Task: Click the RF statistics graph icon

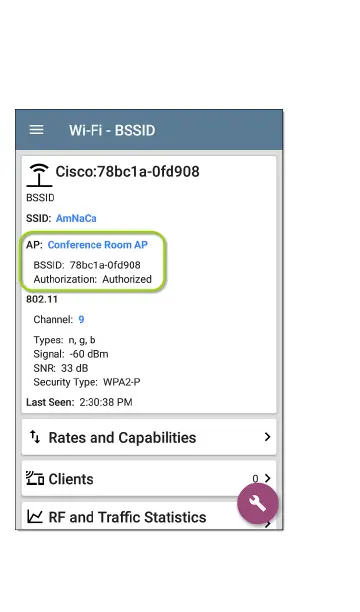Action: tap(35, 517)
